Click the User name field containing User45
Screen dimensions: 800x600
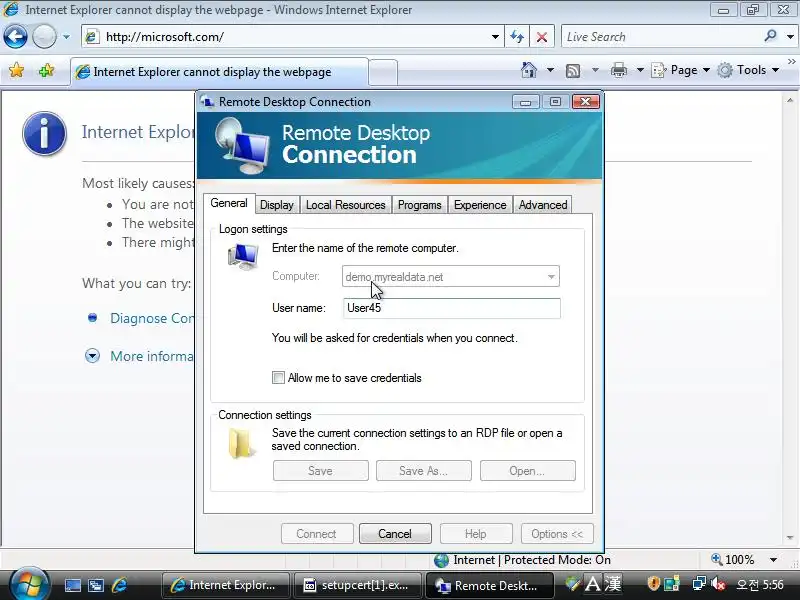(452, 308)
